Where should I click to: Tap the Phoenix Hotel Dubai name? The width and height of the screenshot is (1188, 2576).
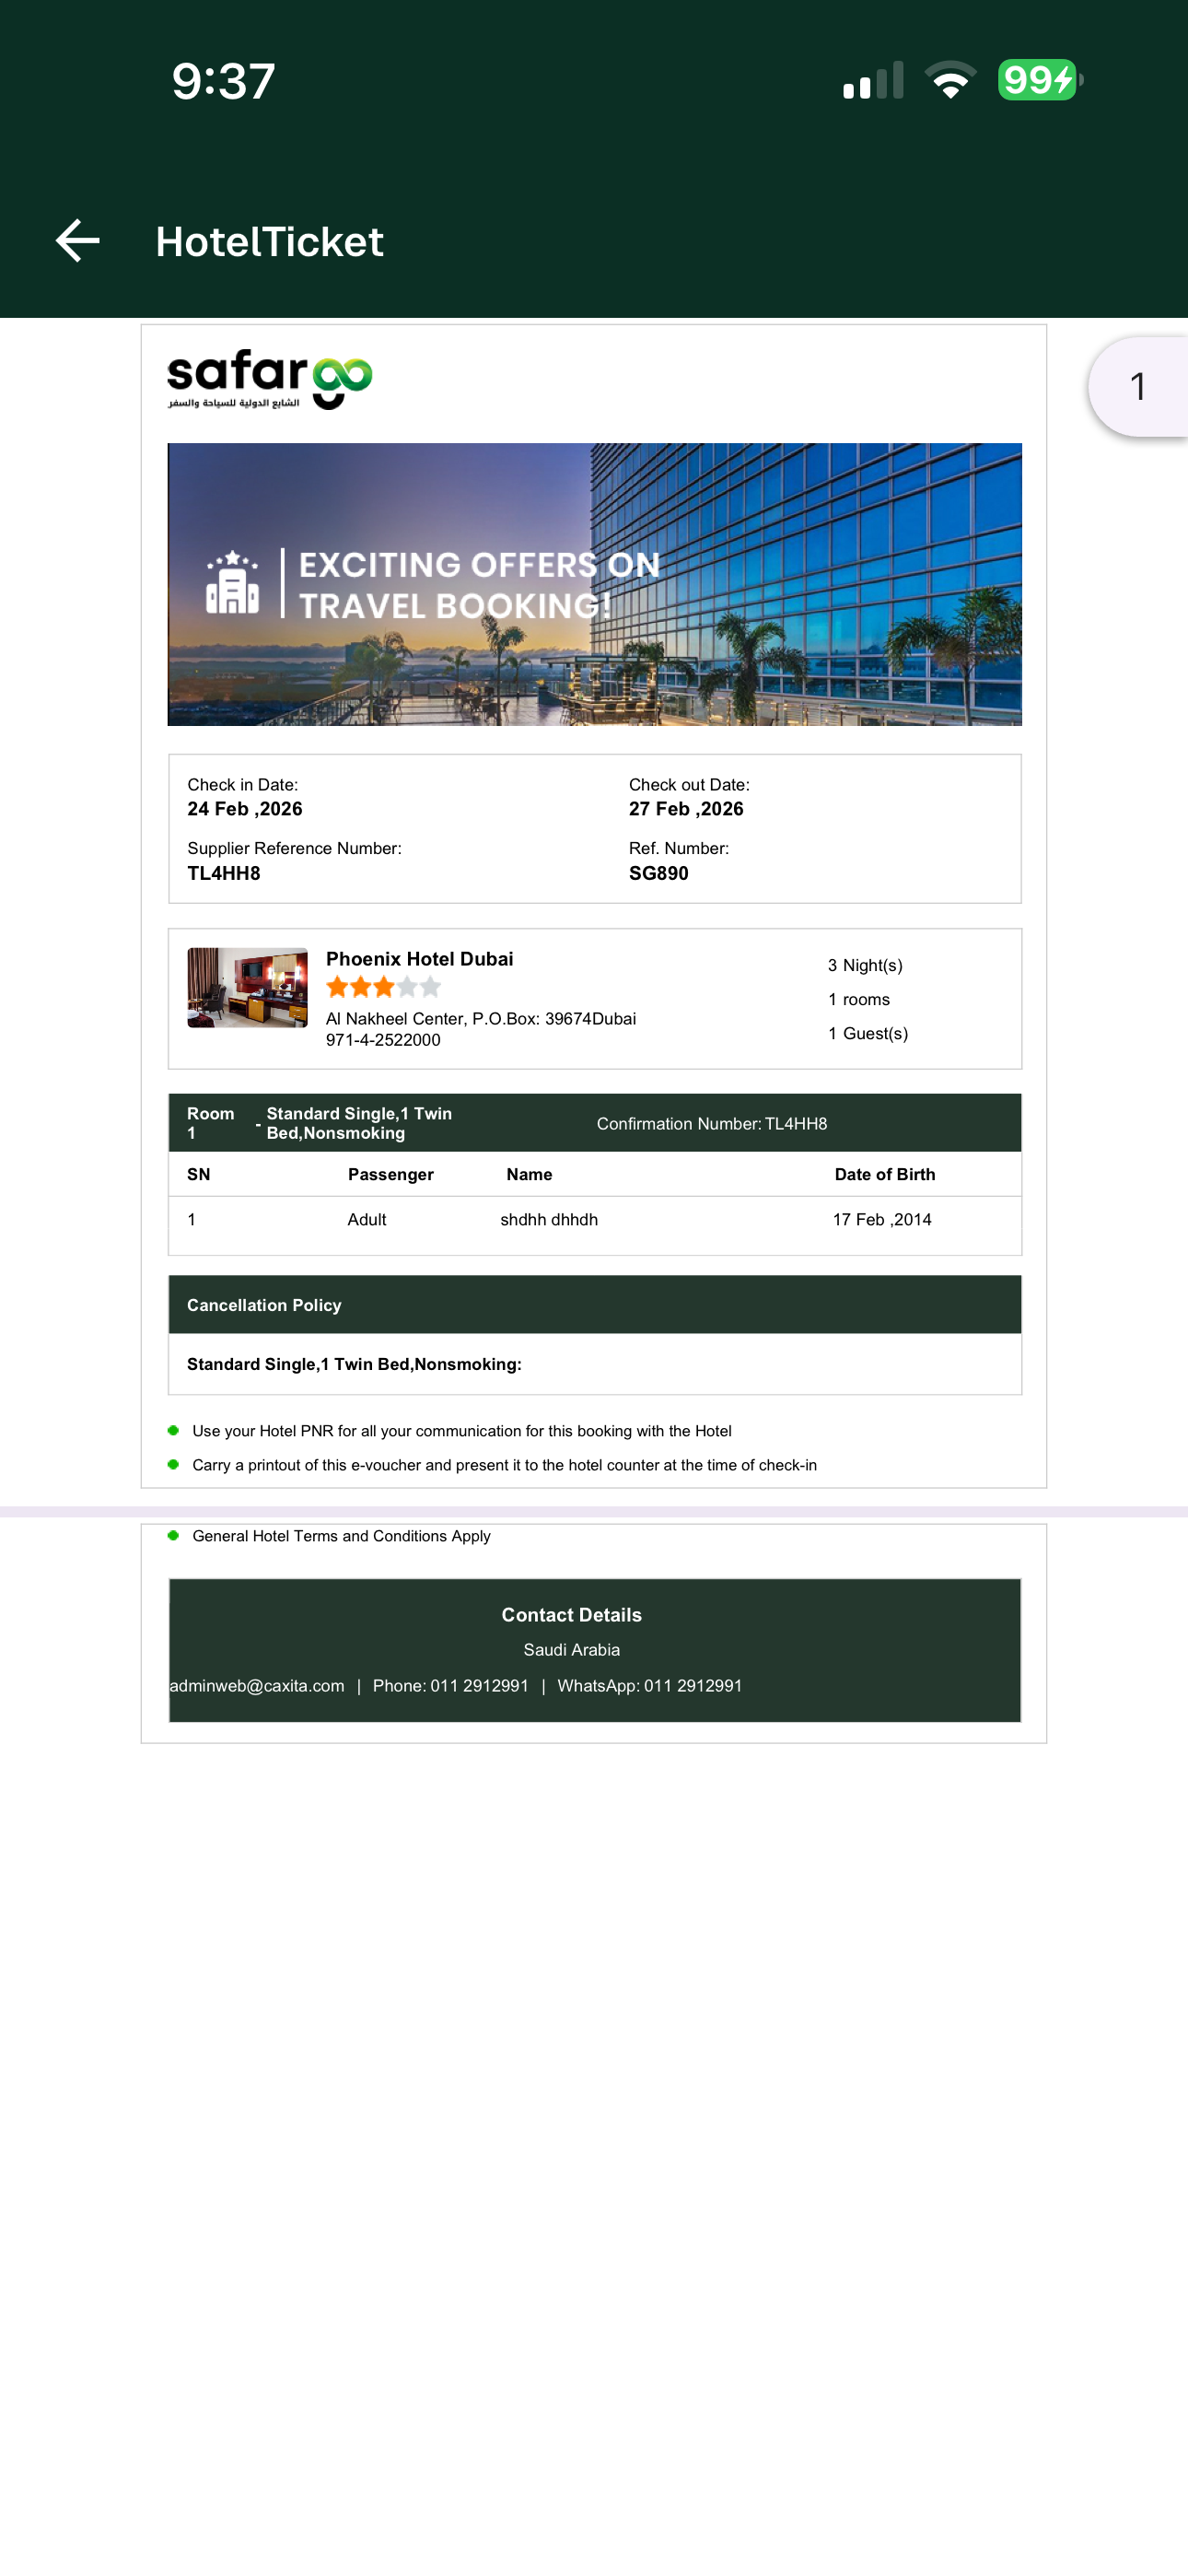point(419,959)
